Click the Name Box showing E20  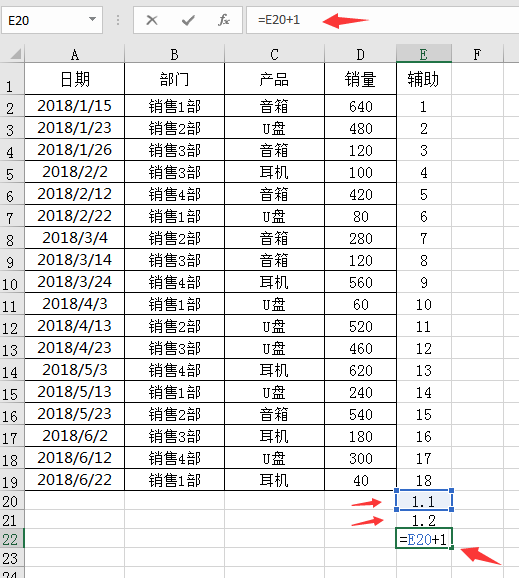pyautogui.click(x=52, y=20)
